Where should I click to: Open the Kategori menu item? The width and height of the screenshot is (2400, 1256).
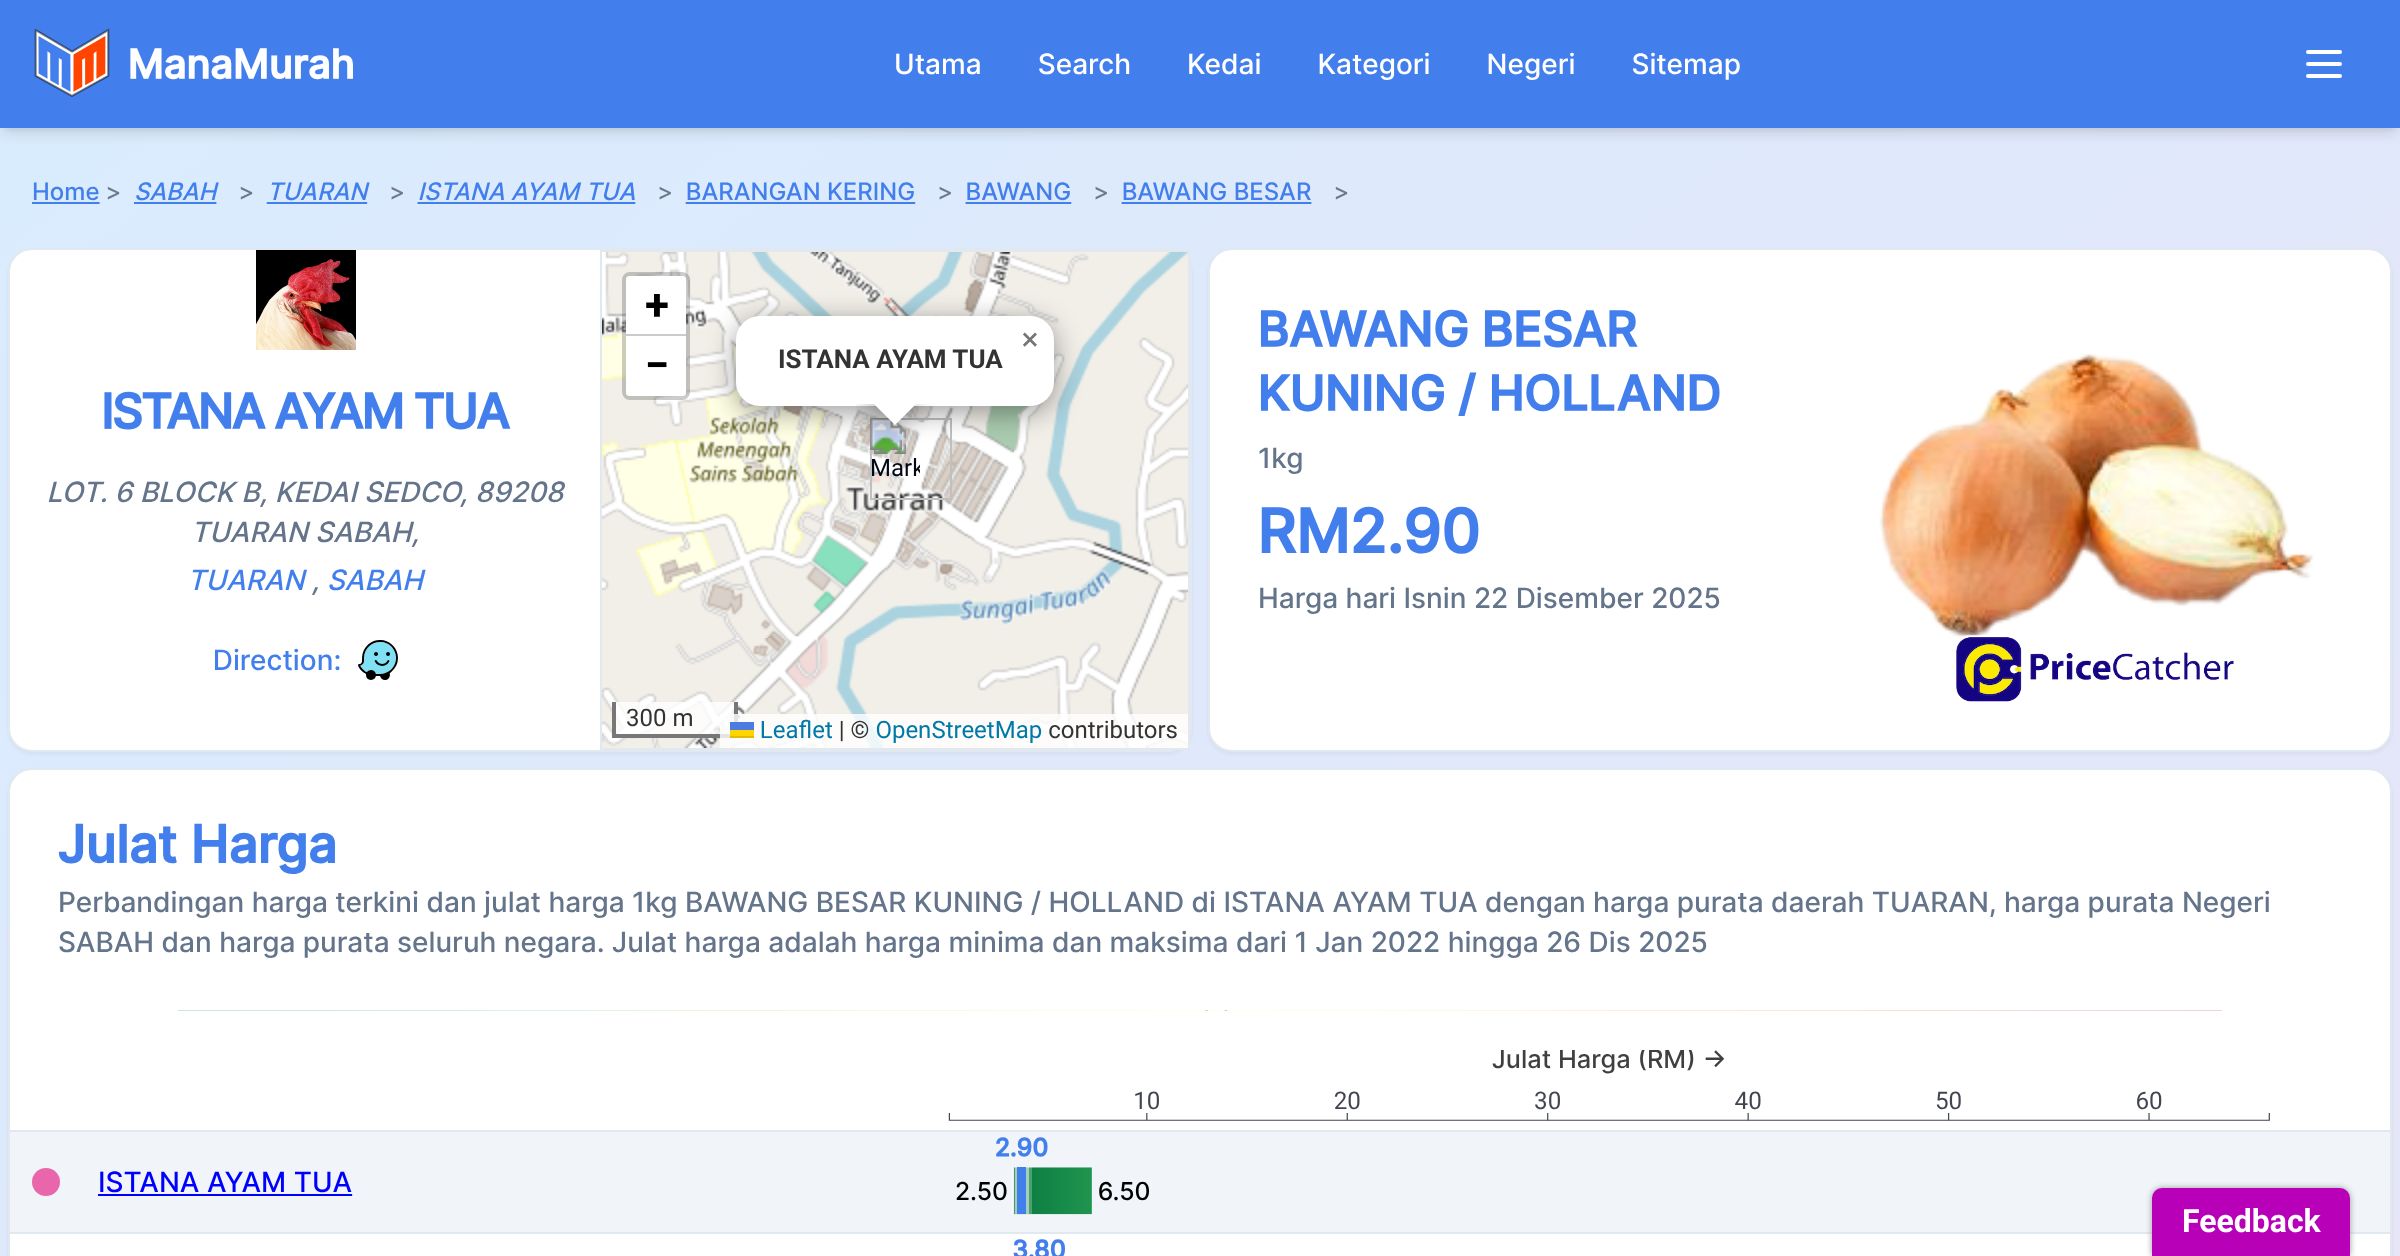pos(1373,64)
